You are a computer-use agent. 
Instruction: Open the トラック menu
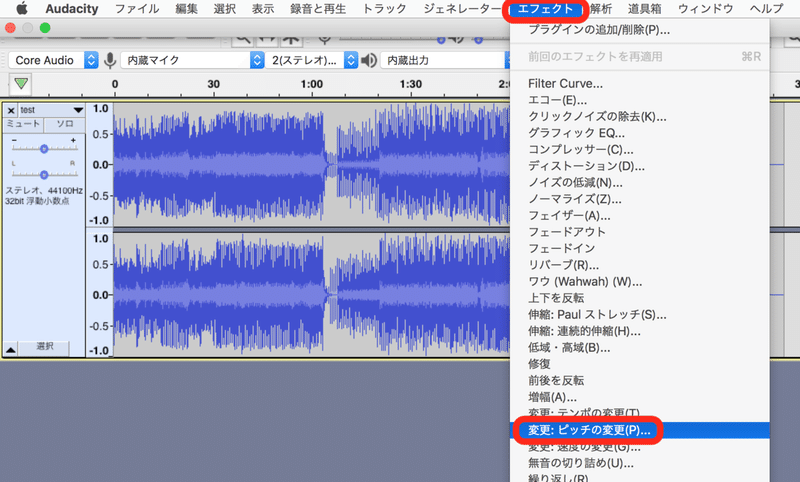384,9
